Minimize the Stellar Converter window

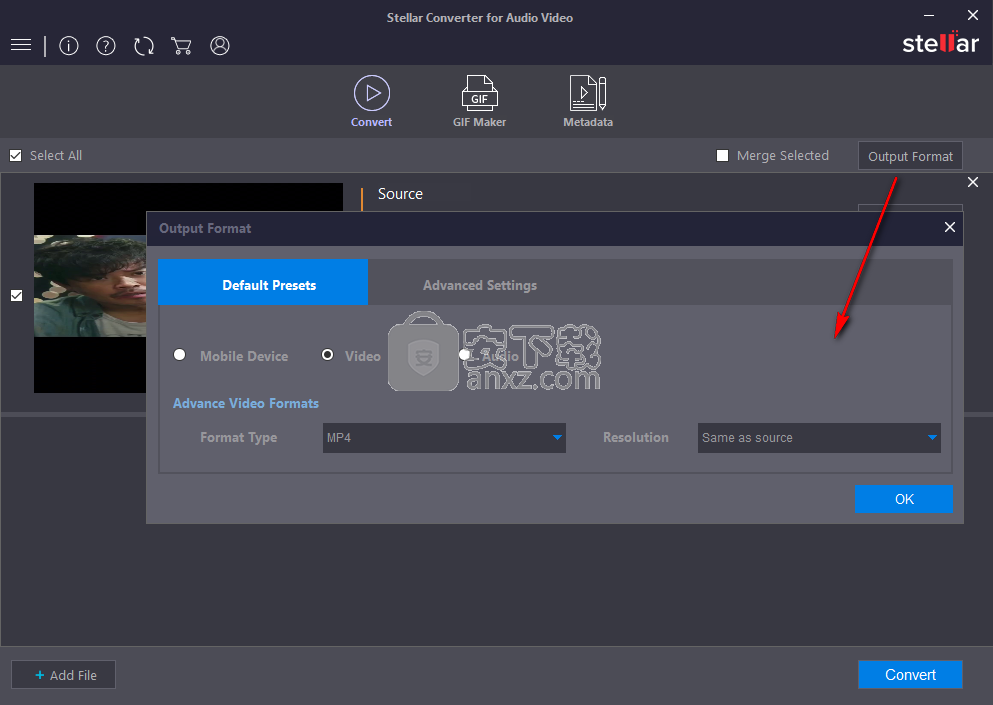point(929,15)
